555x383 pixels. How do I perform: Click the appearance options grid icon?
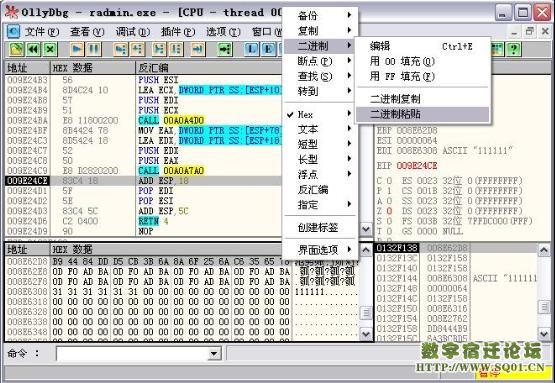point(497,49)
